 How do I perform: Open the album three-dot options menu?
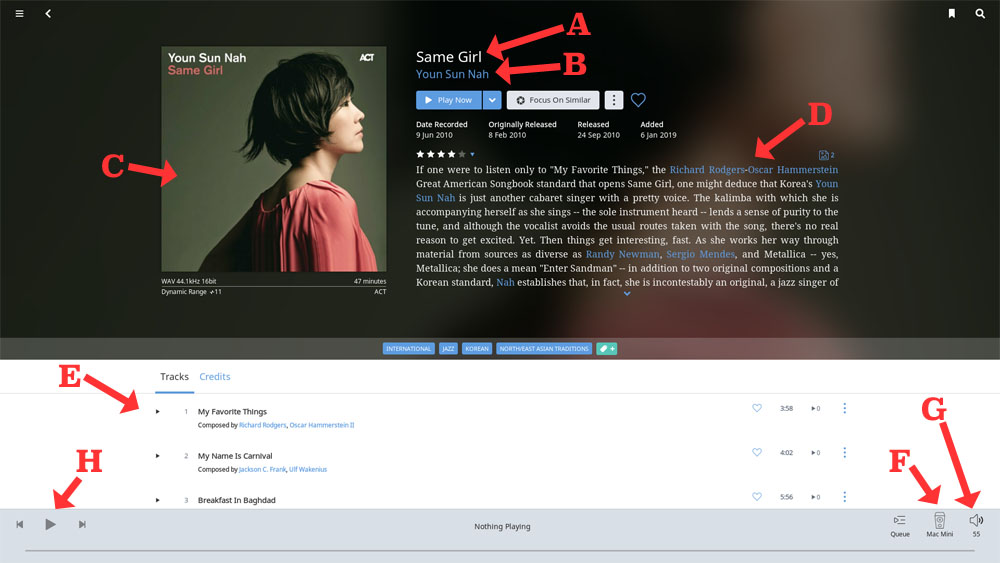tap(614, 100)
